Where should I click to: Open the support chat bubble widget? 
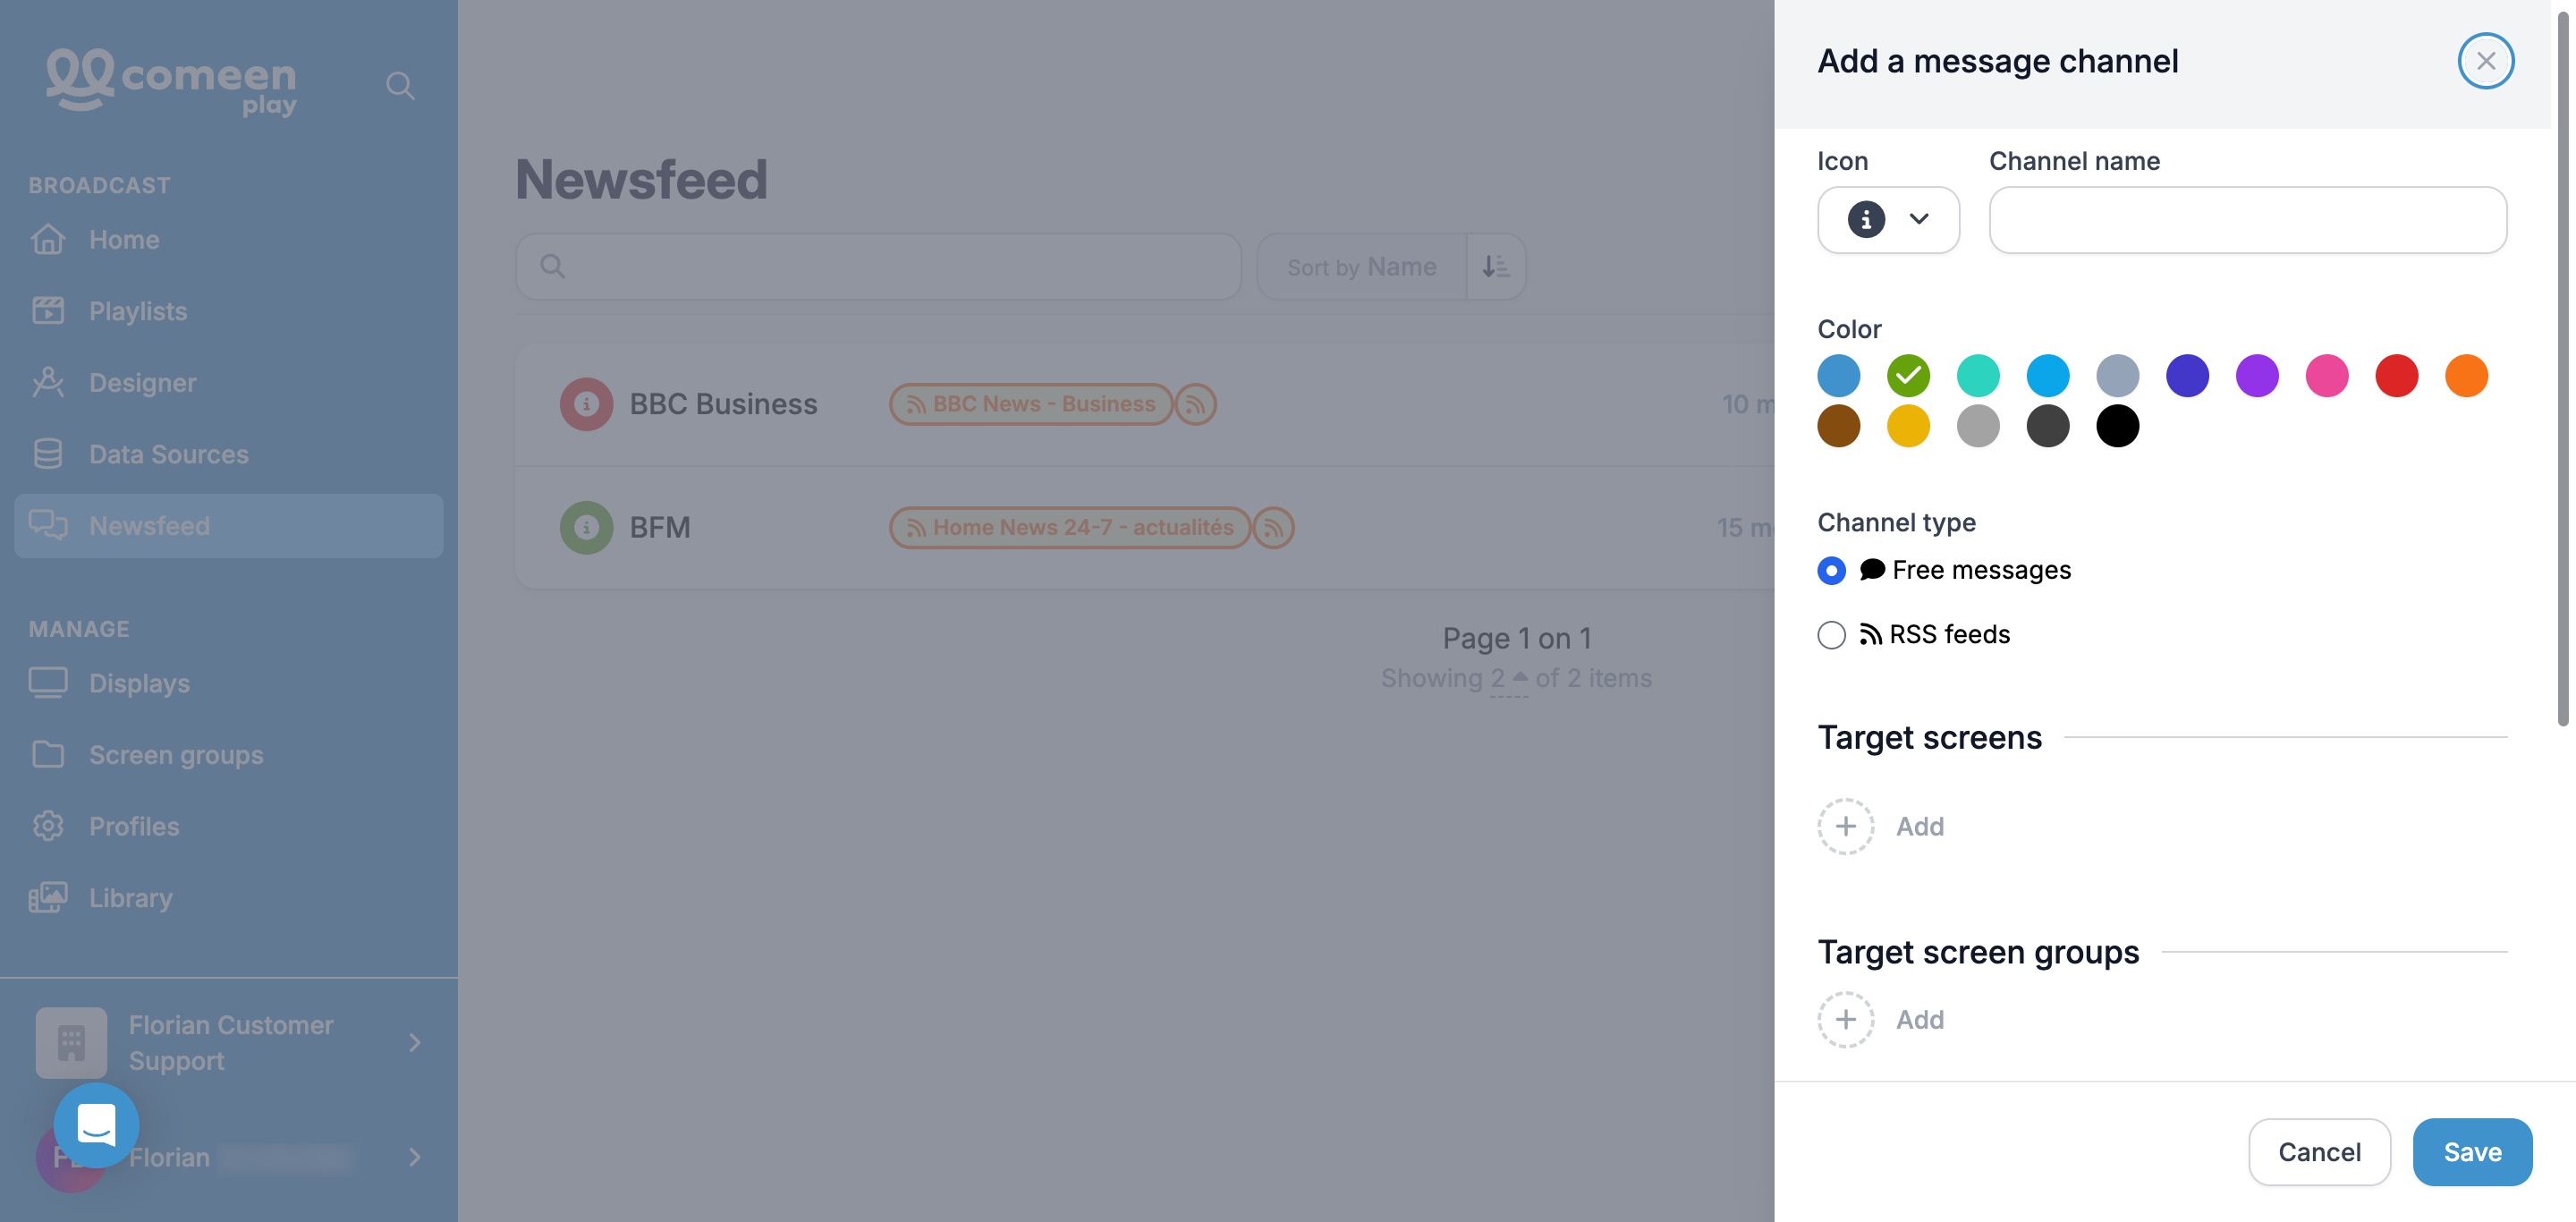click(x=96, y=1125)
